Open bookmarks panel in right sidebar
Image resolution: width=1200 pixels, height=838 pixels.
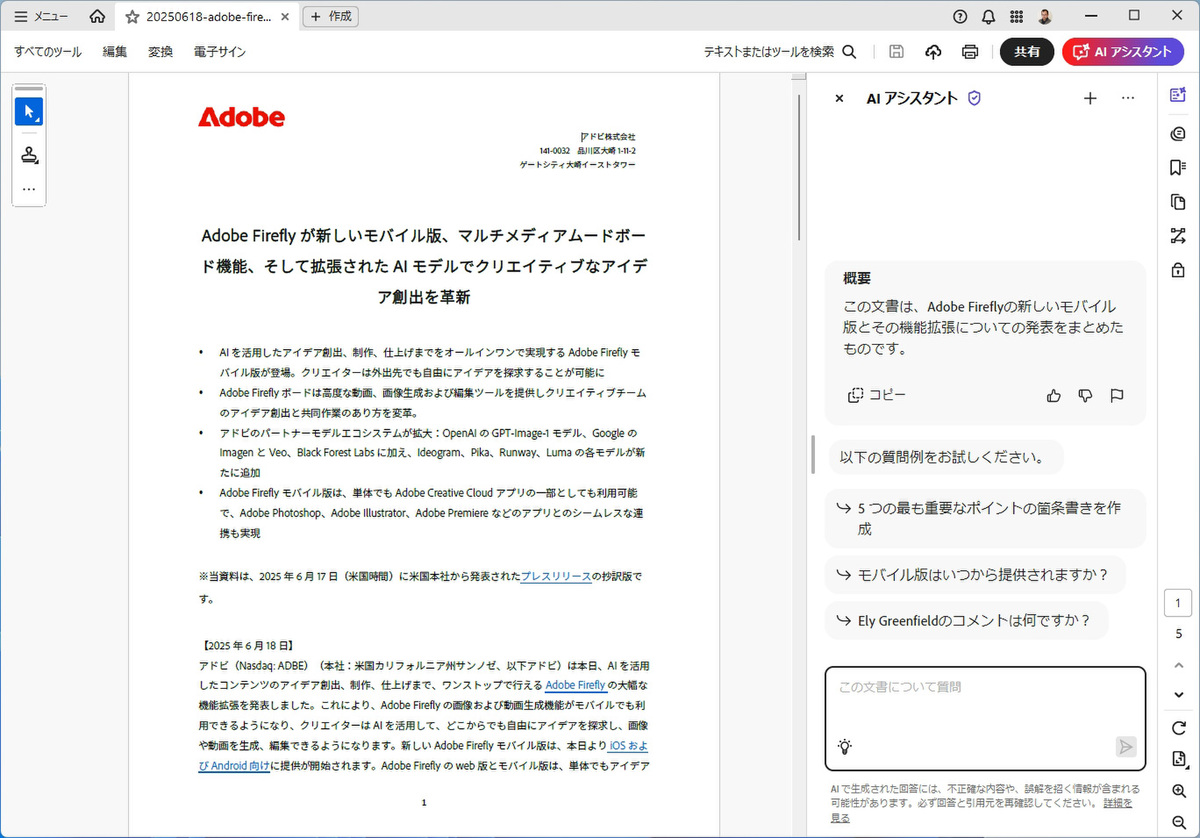point(1177,167)
